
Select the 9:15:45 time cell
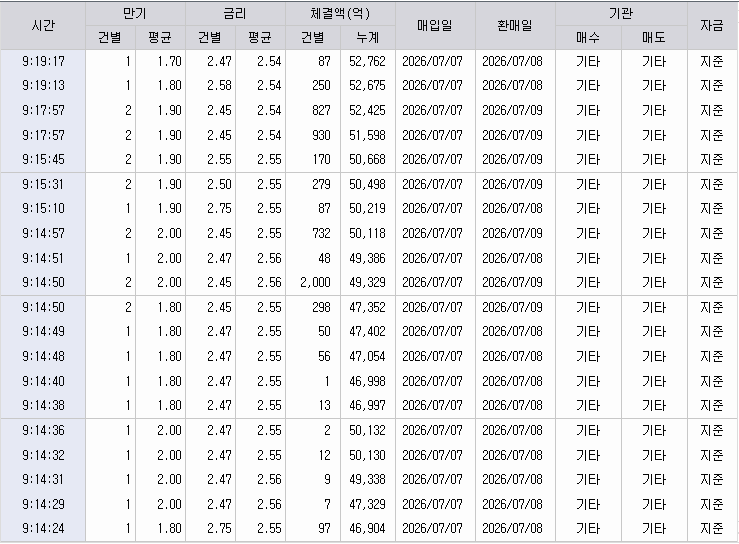click(43, 159)
